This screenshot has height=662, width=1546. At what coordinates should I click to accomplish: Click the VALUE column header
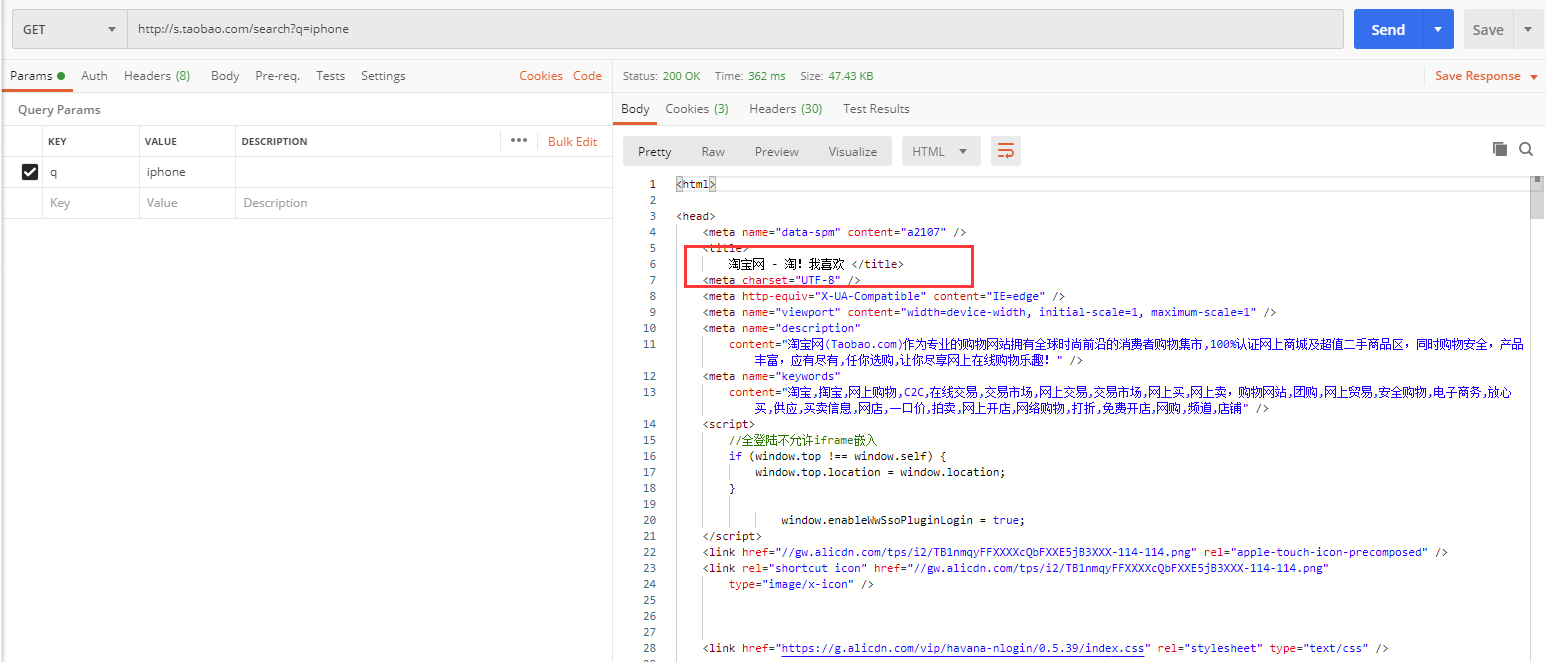click(161, 141)
